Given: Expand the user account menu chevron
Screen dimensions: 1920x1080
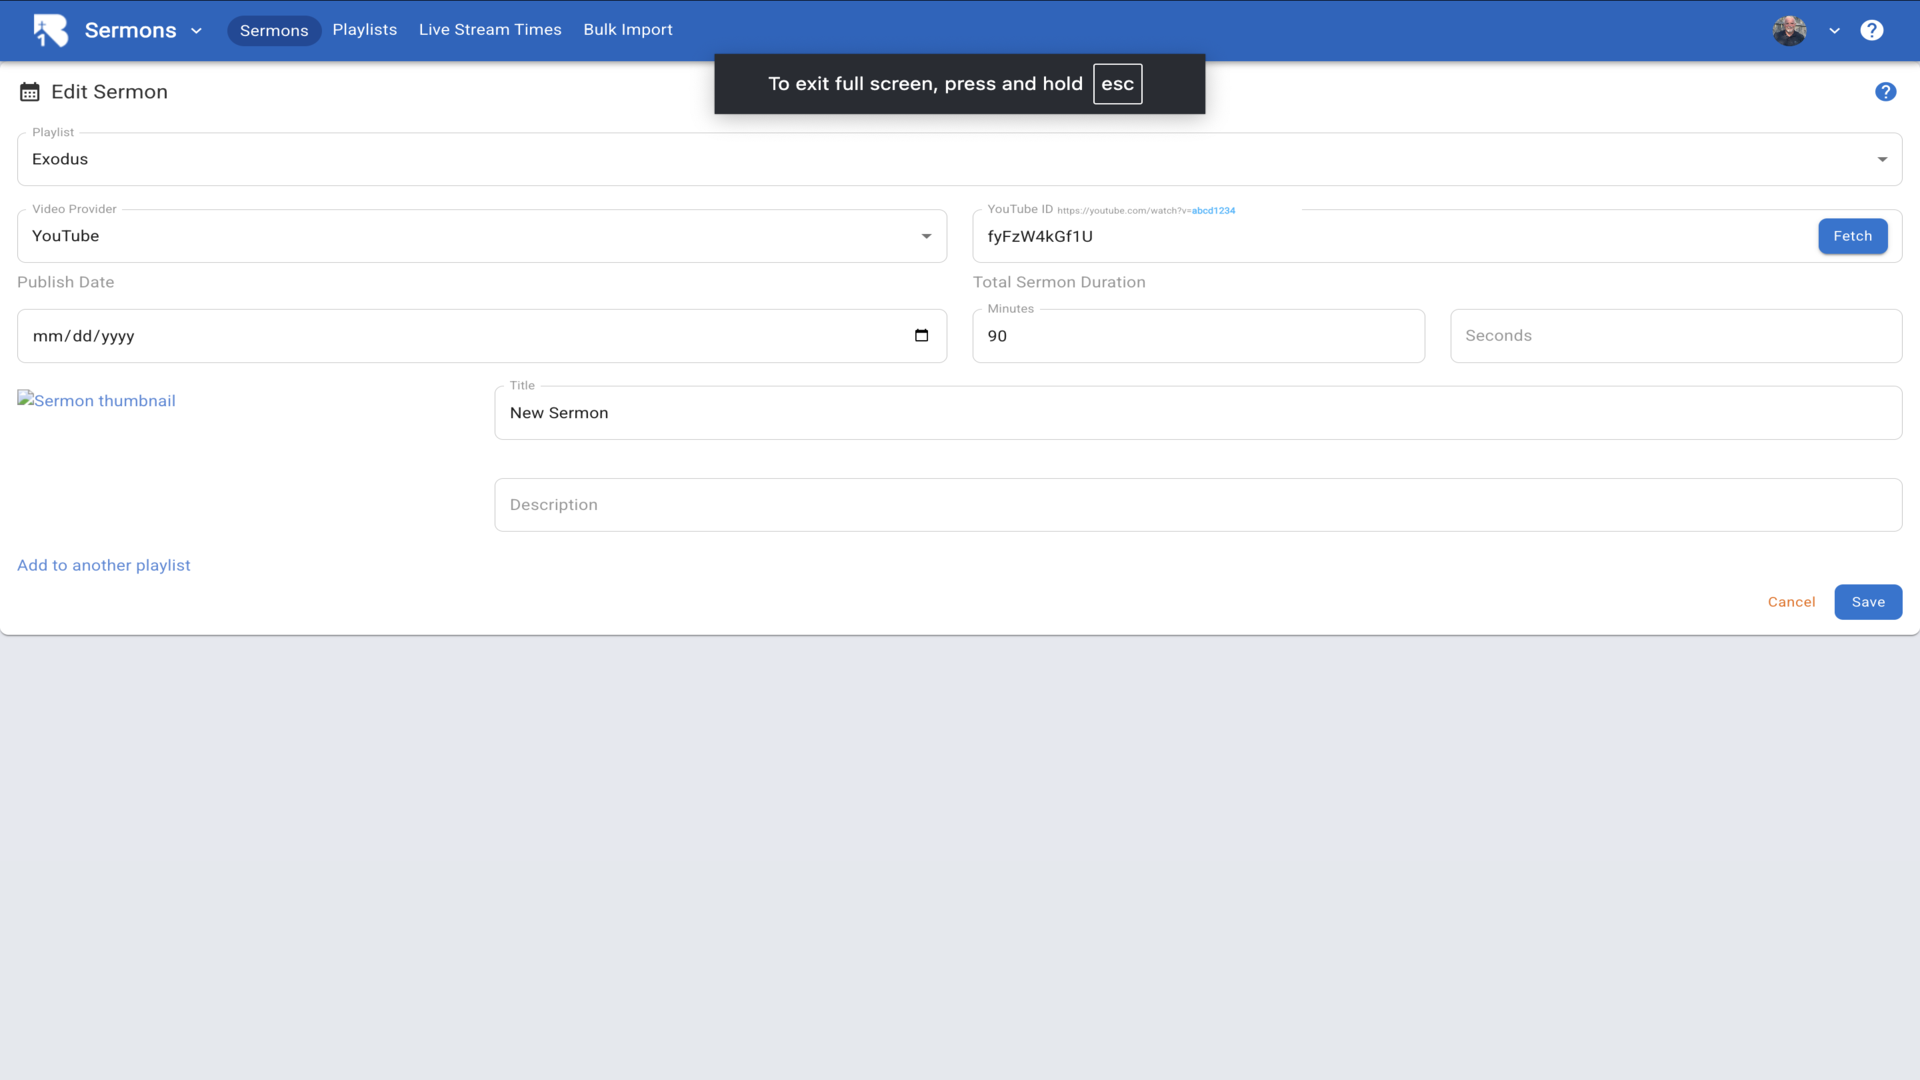Looking at the screenshot, I should coord(1834,31).
